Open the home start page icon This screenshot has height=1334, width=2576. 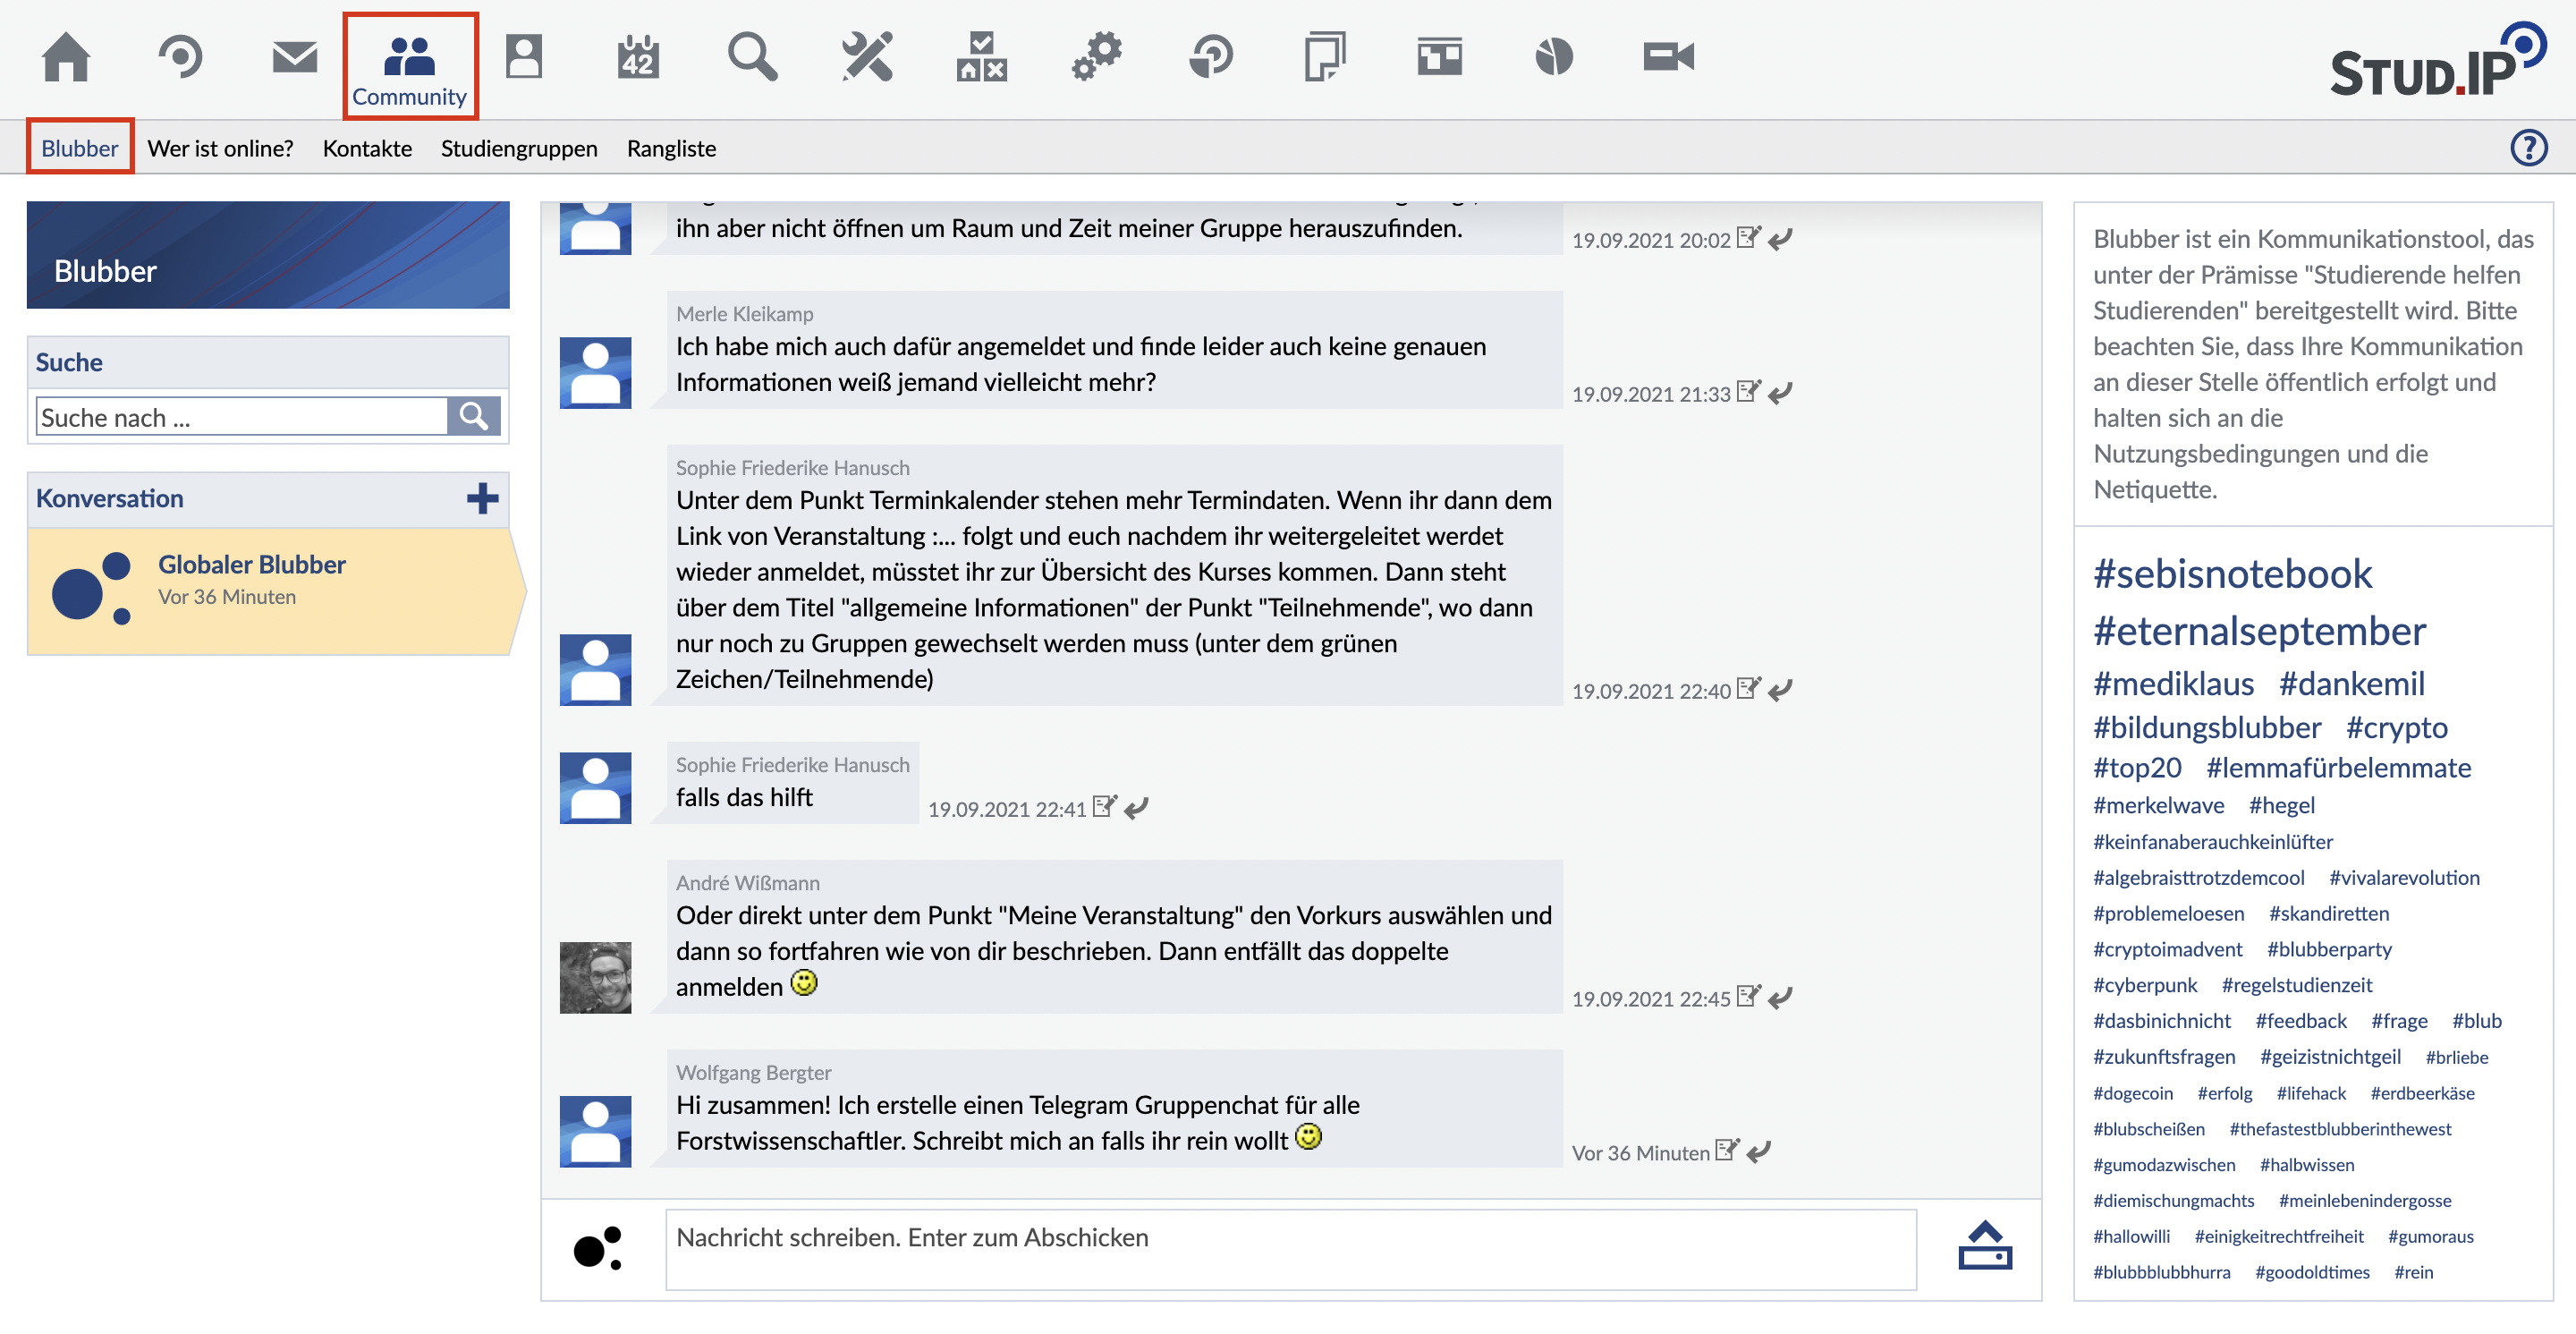(x=66, y=57)
